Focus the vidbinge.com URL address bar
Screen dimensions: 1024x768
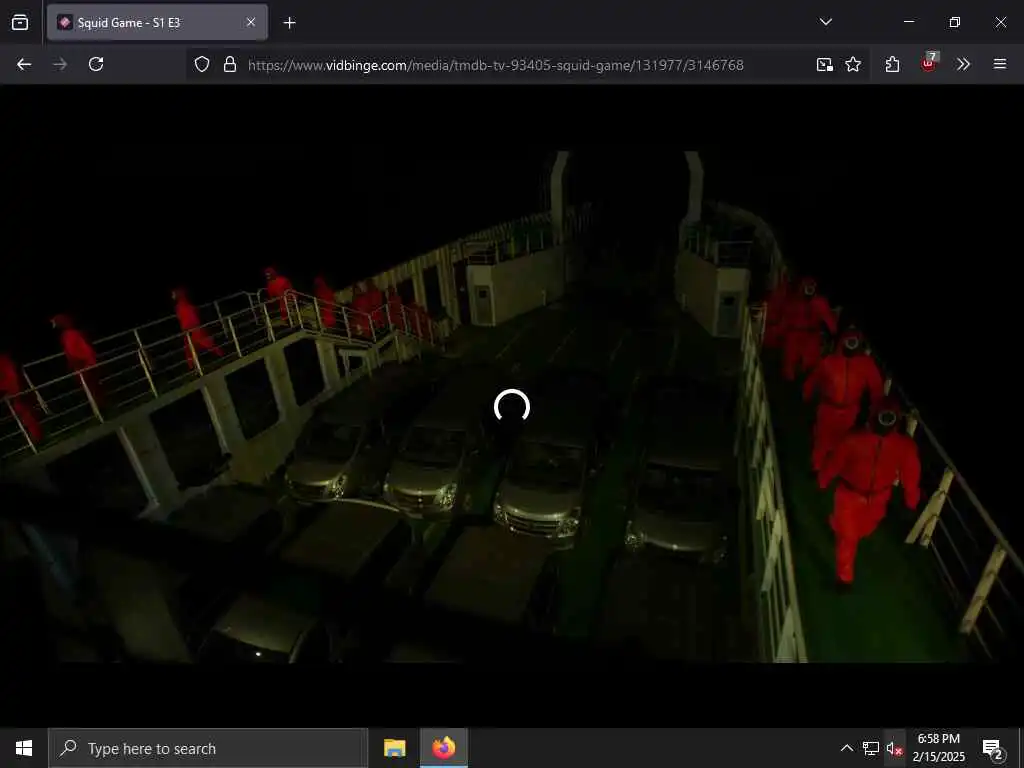point(496,65)
